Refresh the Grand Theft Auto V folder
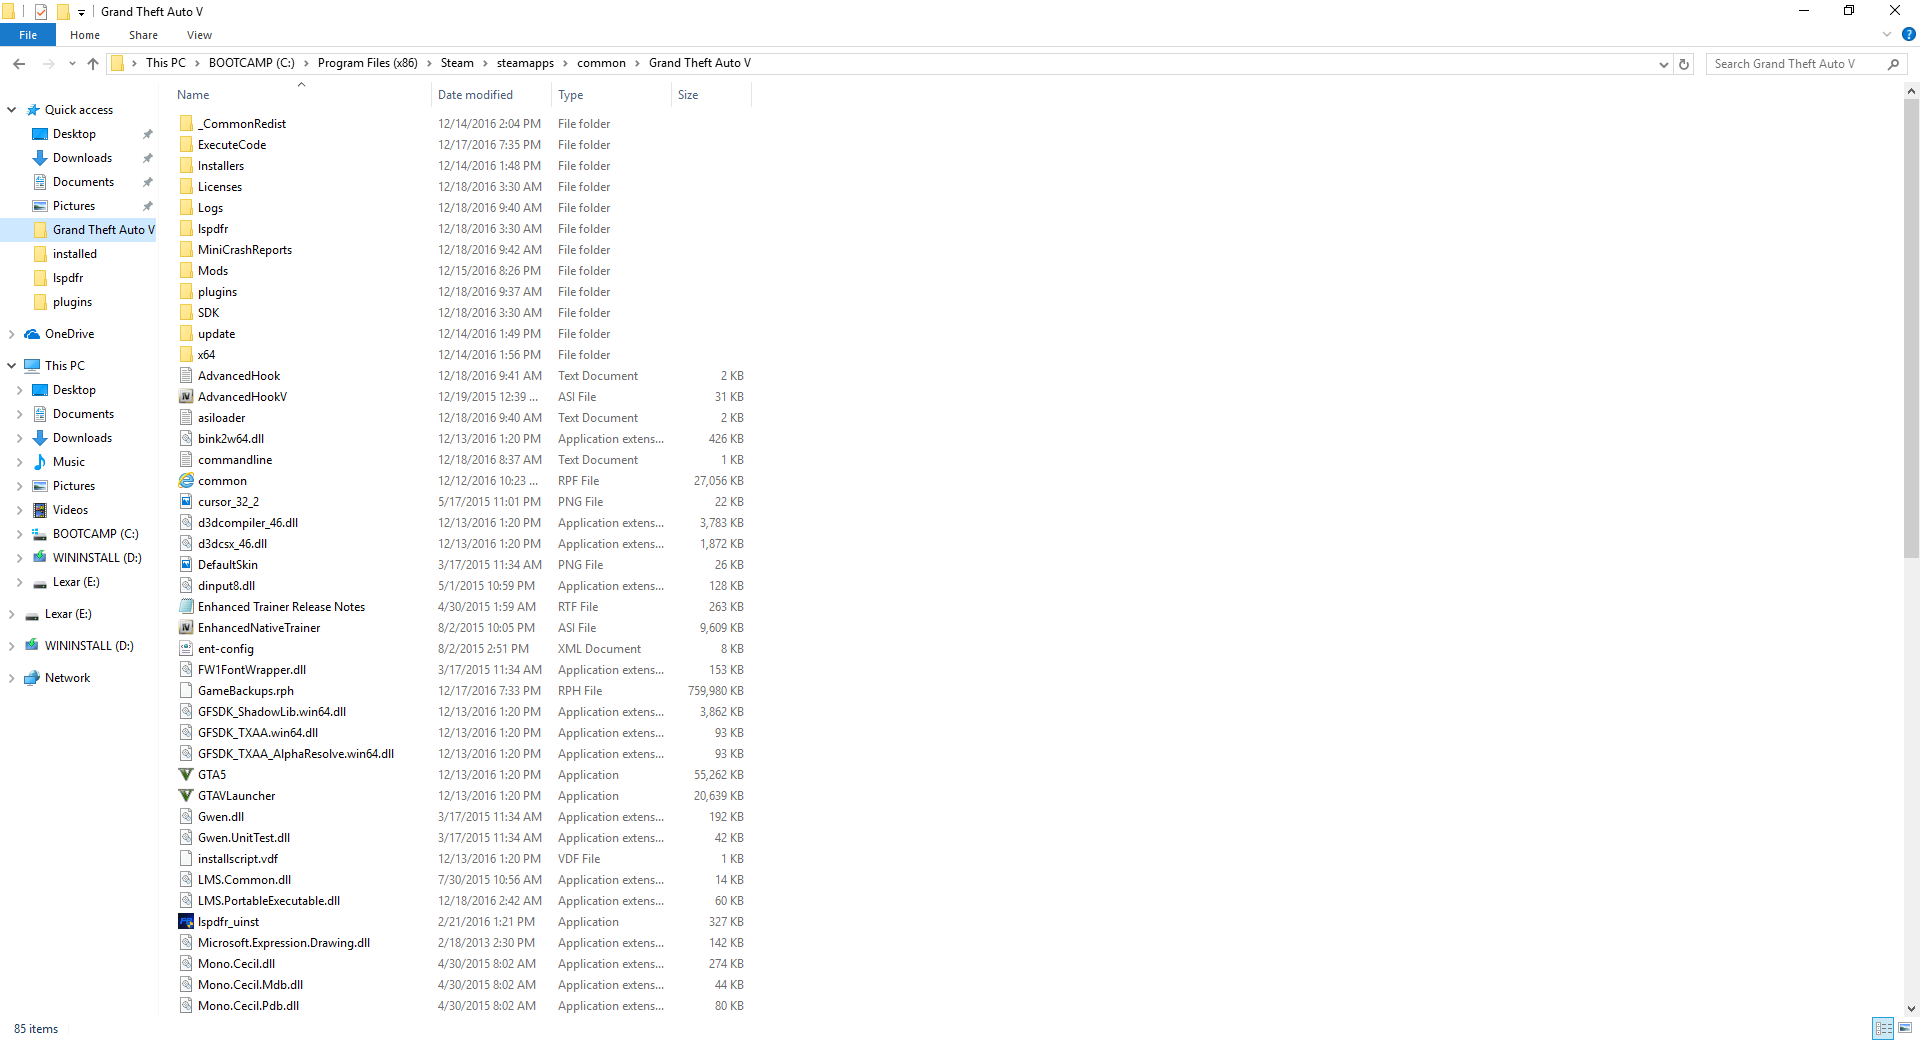This screenshot has width=1920, height=1040. [1684, 64]
